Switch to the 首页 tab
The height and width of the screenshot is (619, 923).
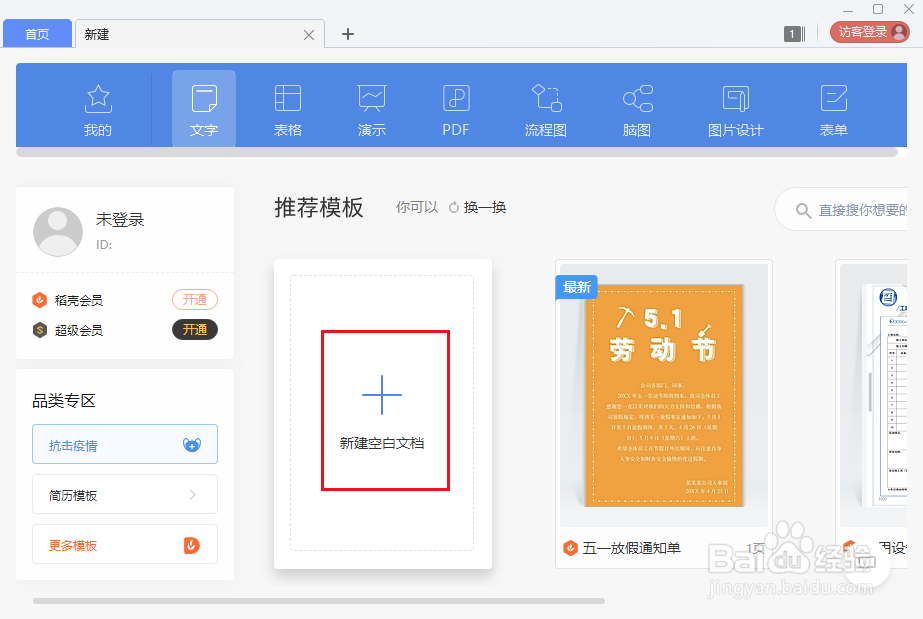(38, 34)
